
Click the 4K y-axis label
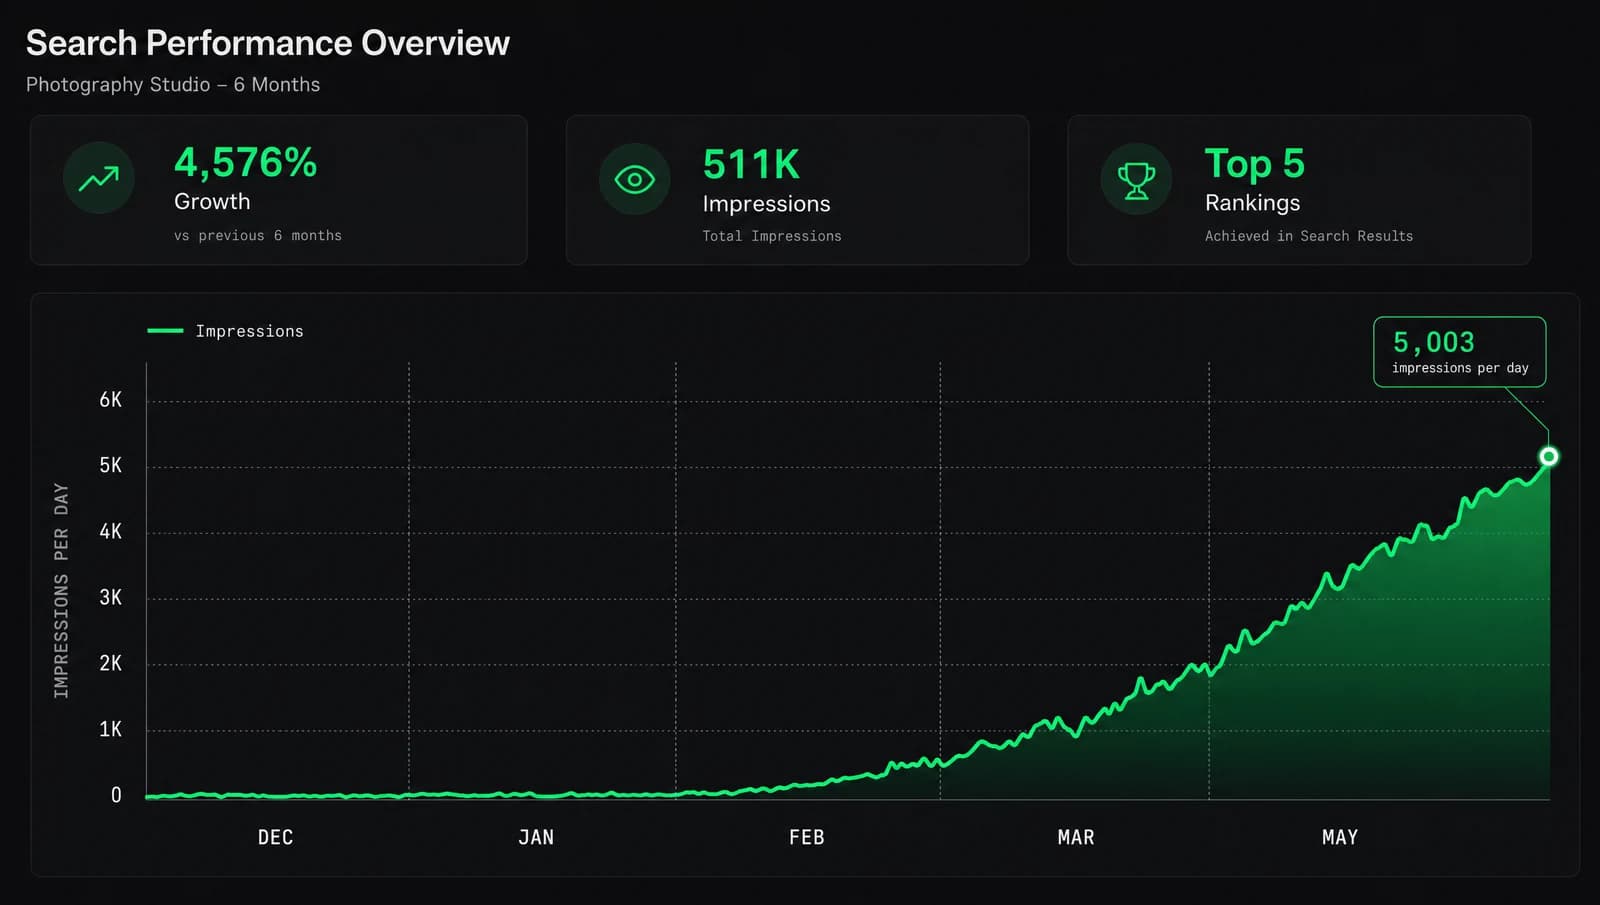[x=110, y=532]
